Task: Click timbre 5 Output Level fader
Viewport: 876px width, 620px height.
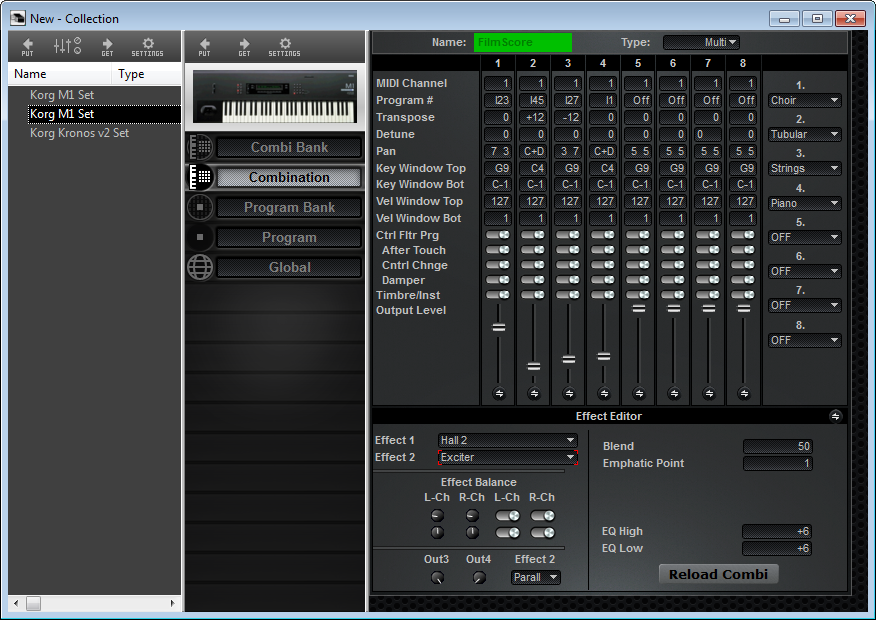Action: click(x=639, y=308)
